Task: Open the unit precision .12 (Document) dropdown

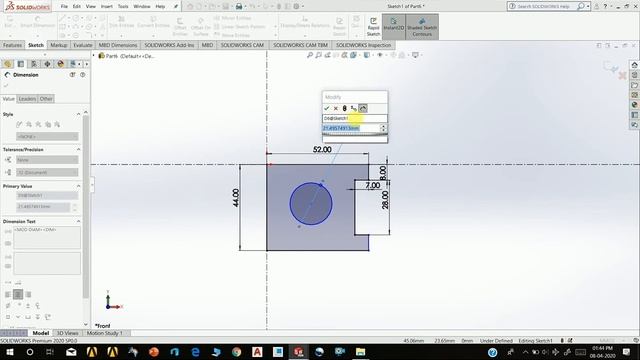Action: click(x=47, y=173)
